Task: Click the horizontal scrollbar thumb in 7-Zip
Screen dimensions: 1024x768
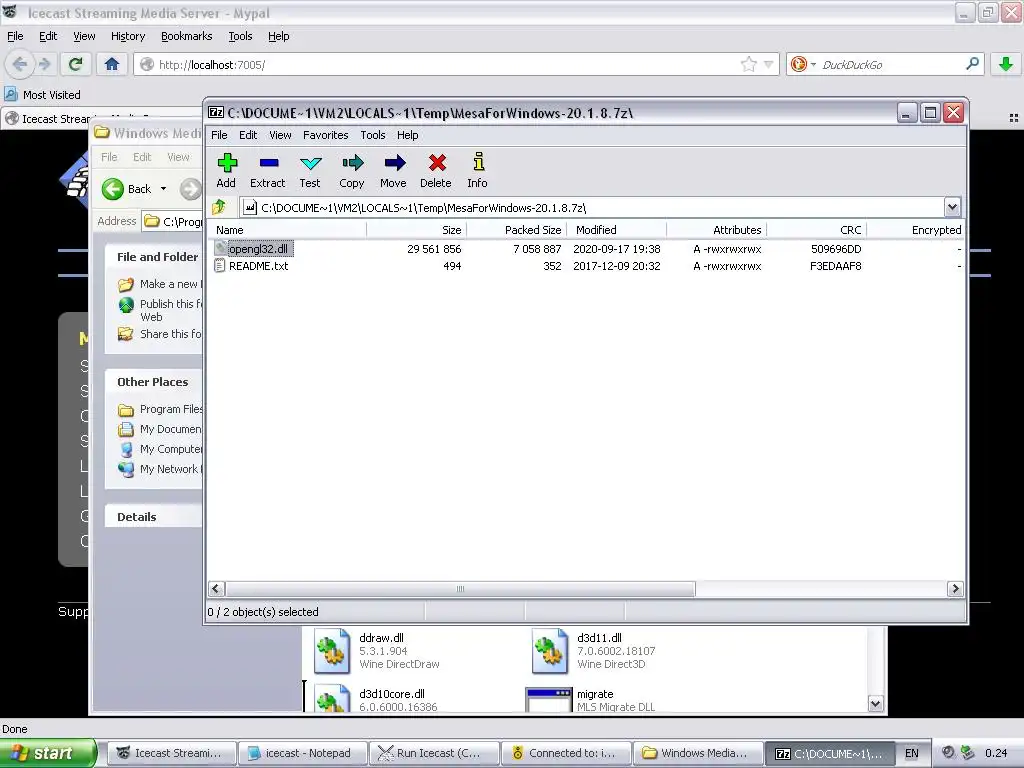Action: coord(460,588)
